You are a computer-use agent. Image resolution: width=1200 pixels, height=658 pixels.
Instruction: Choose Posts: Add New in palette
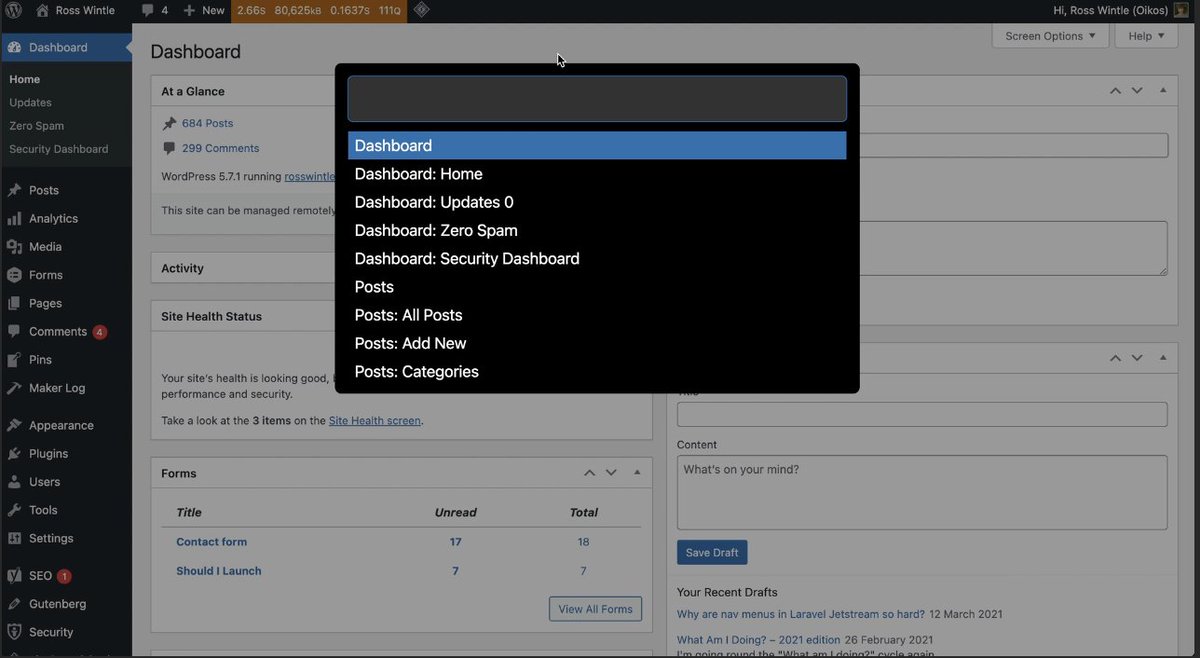coord(597,343)
